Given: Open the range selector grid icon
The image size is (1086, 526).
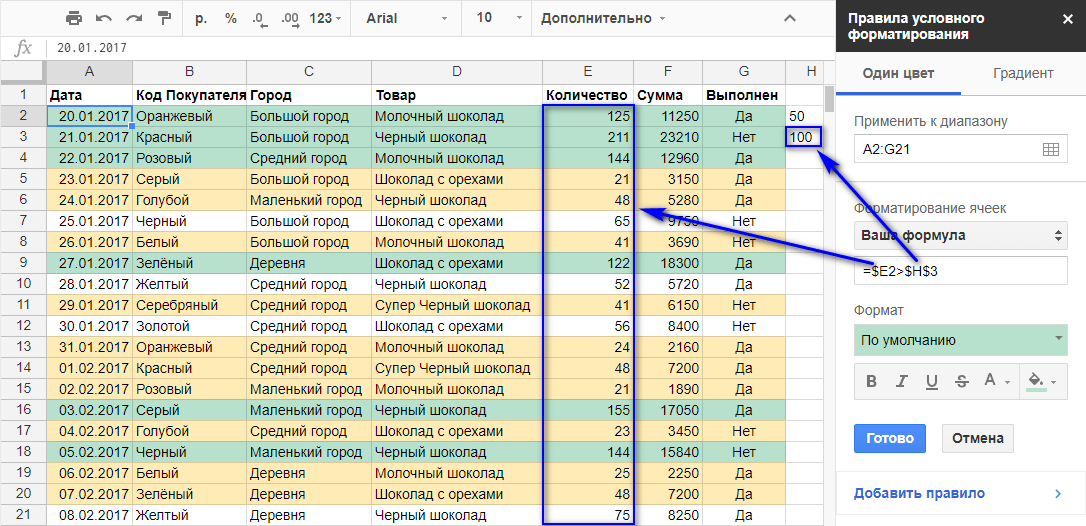Looking at the screenshot, I should (1050, 149).
